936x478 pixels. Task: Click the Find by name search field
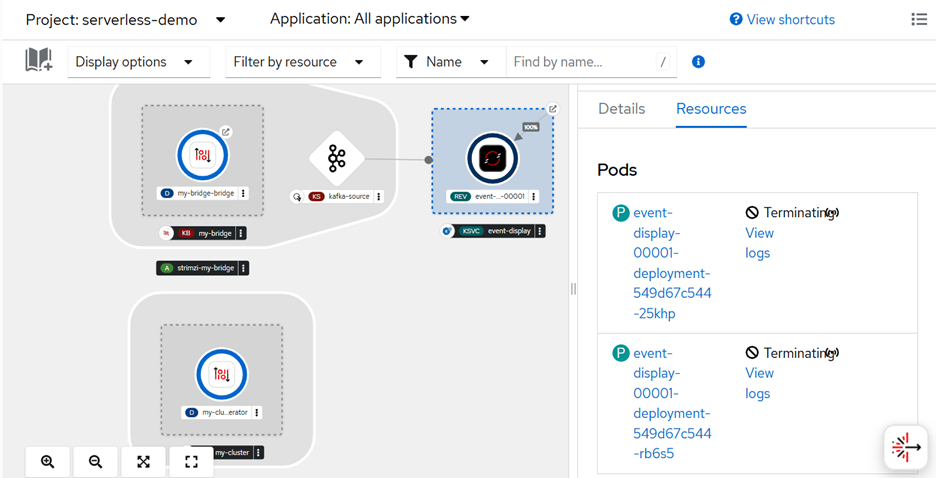(581, 62)
